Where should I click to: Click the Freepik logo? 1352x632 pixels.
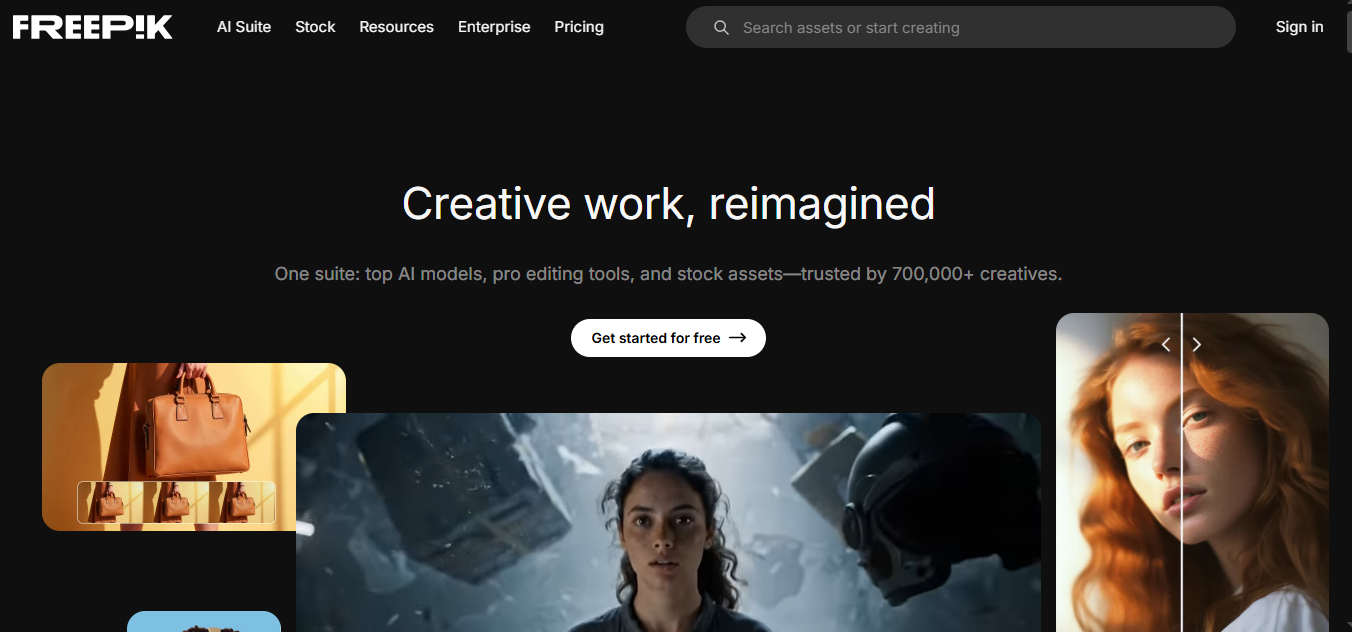click(93, 27)
